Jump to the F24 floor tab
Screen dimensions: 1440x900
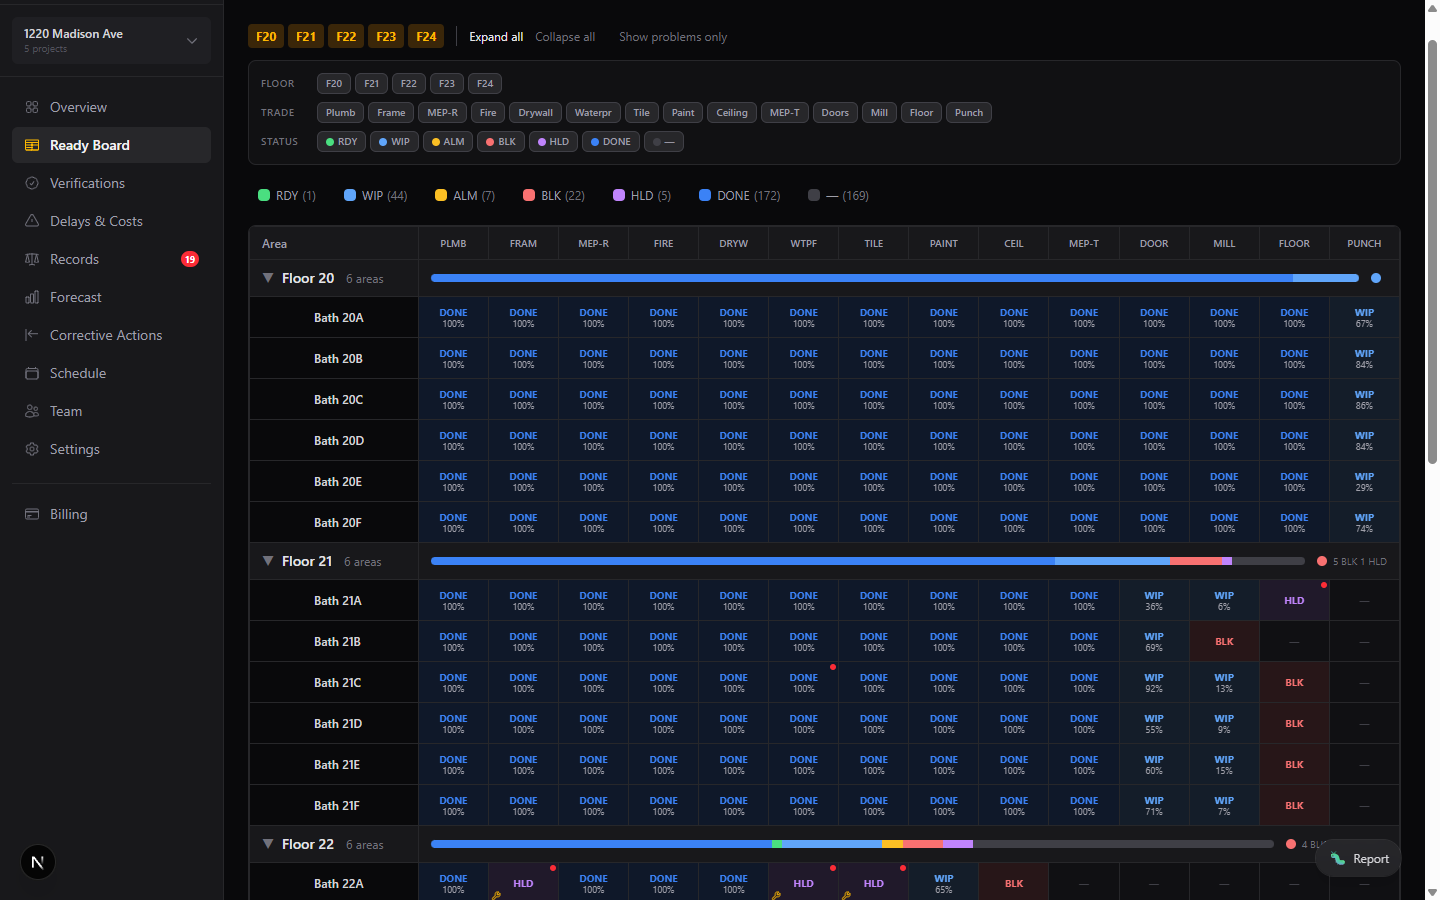coord(426,37)
